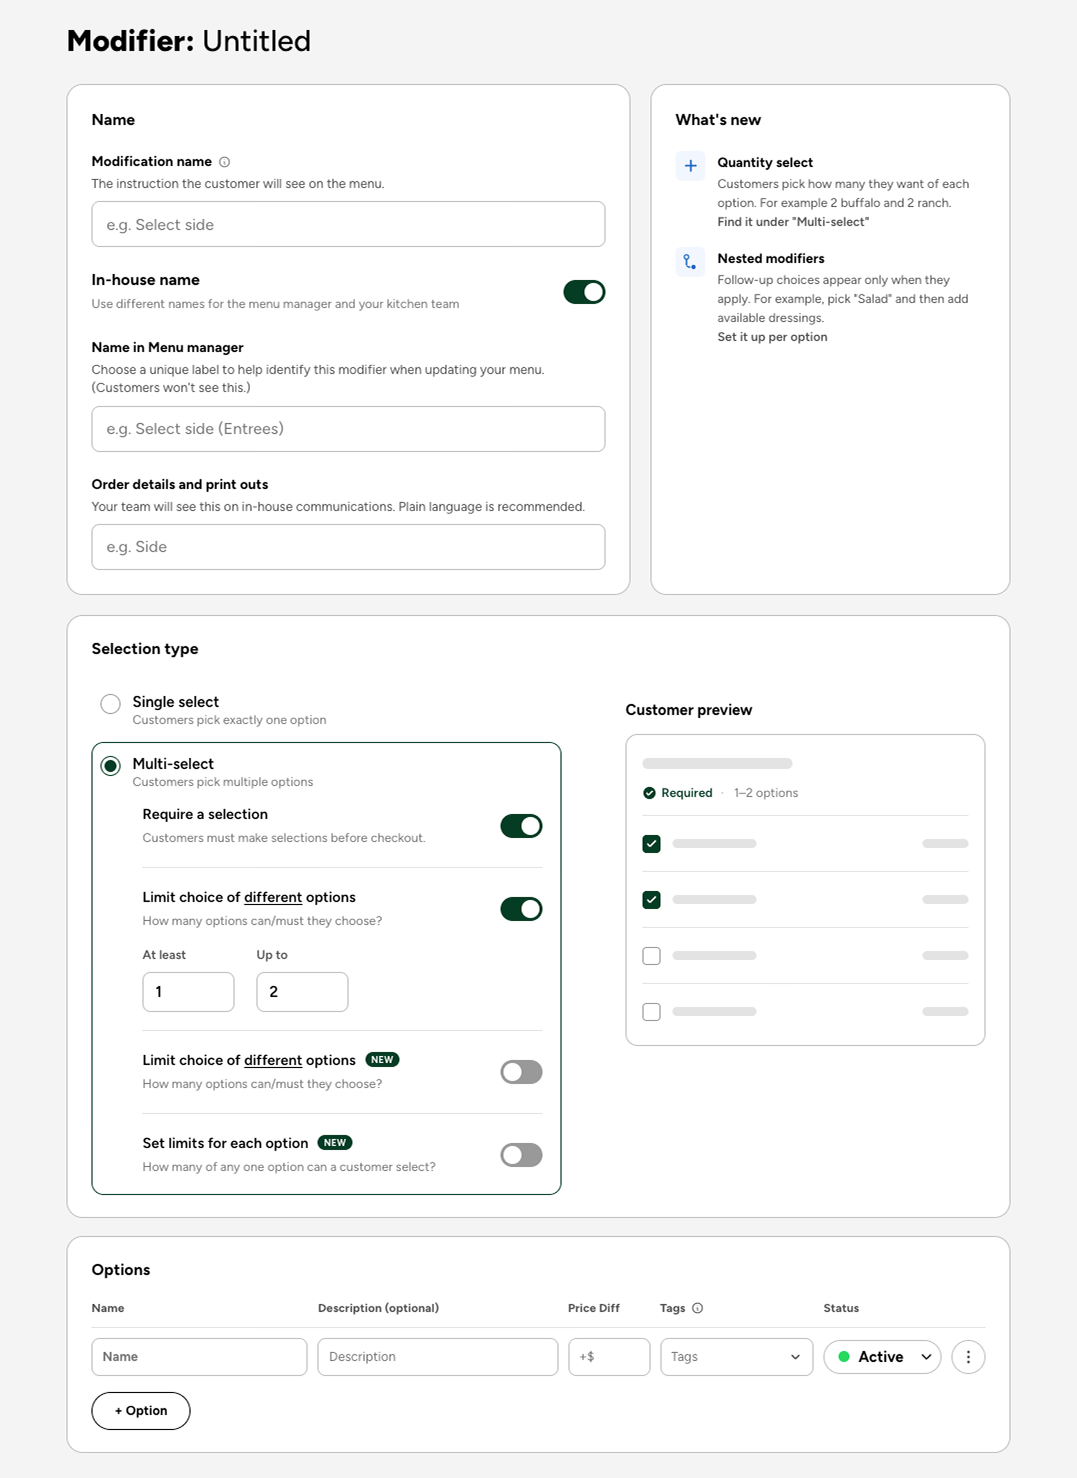Click the NEW badge beside Set limits for each option
Image resolution: width=1077 pixels, height=1478 pixels.
335,1143
